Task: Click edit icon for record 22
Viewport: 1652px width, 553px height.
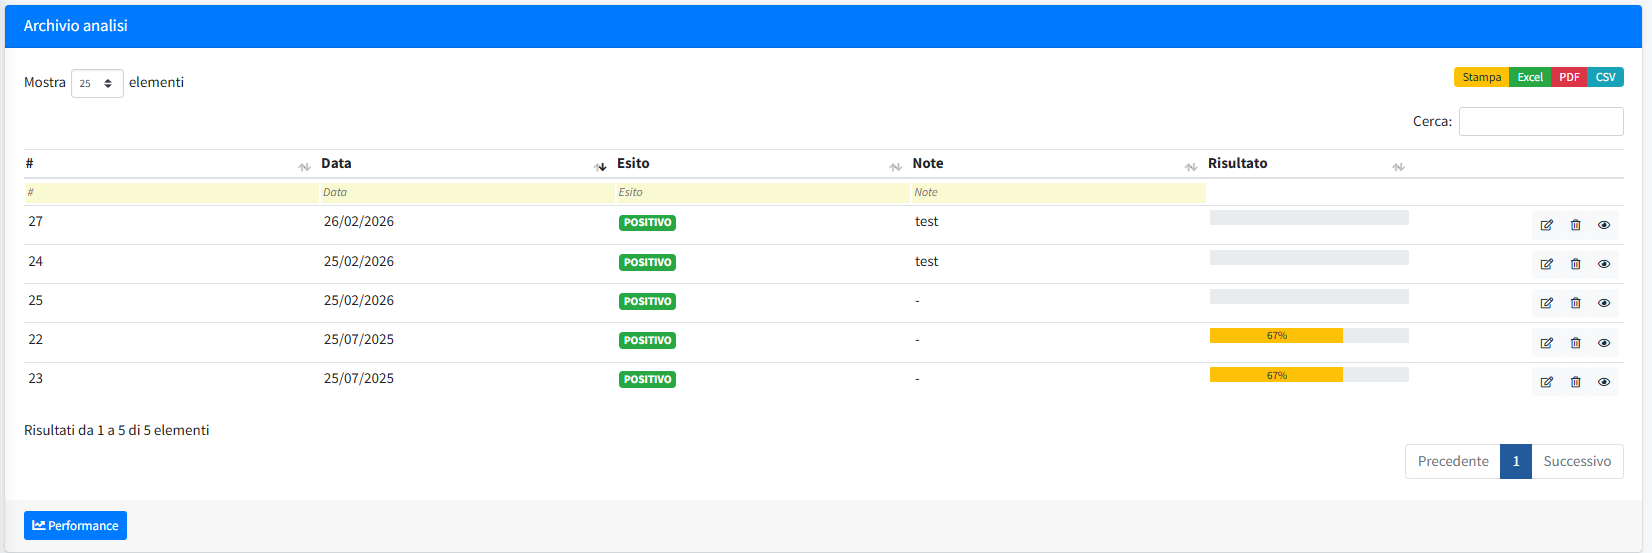Action: click(x=1546, y=343)
